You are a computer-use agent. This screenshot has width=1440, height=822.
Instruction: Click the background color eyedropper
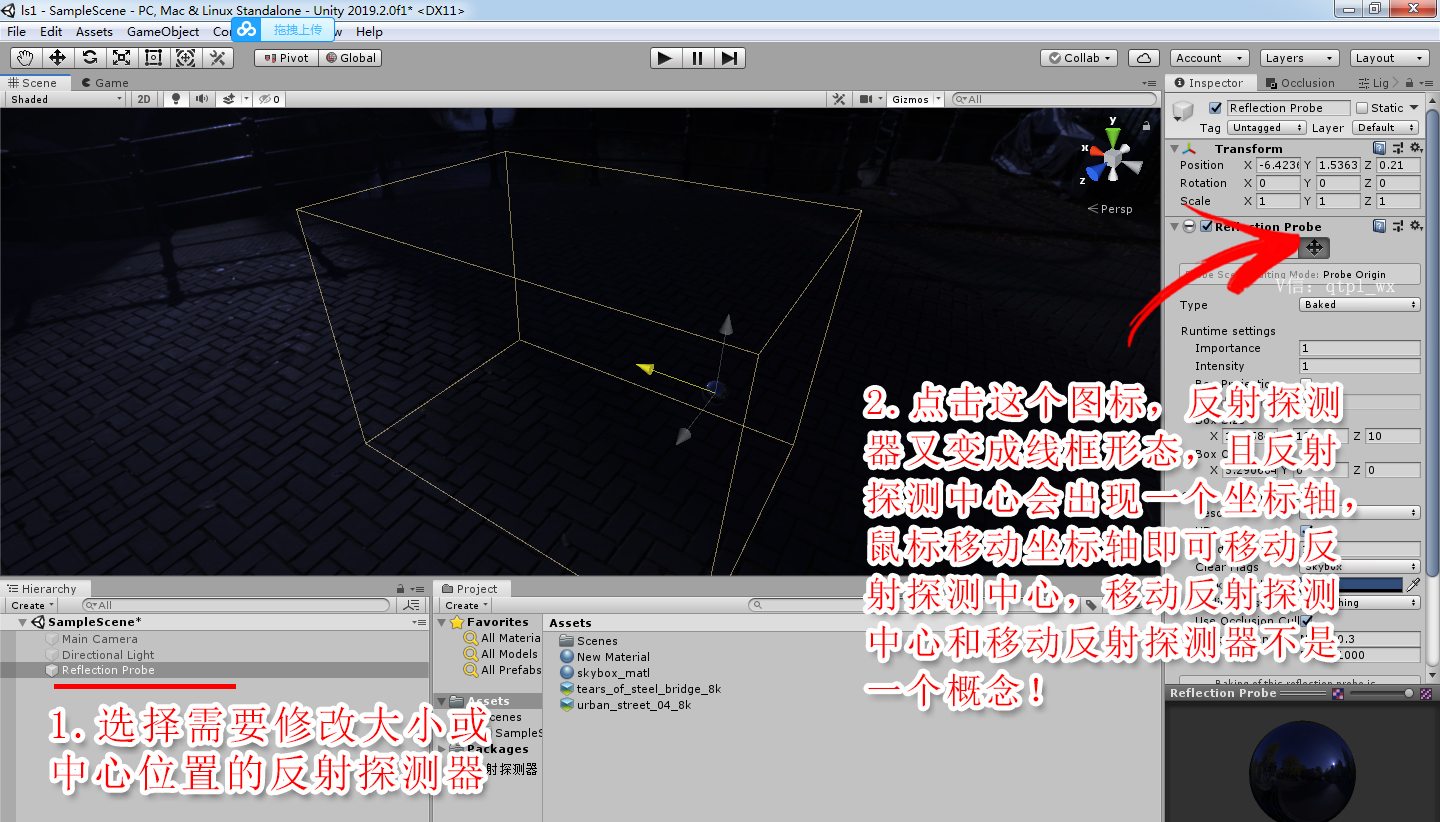(x=1414, y=584)
